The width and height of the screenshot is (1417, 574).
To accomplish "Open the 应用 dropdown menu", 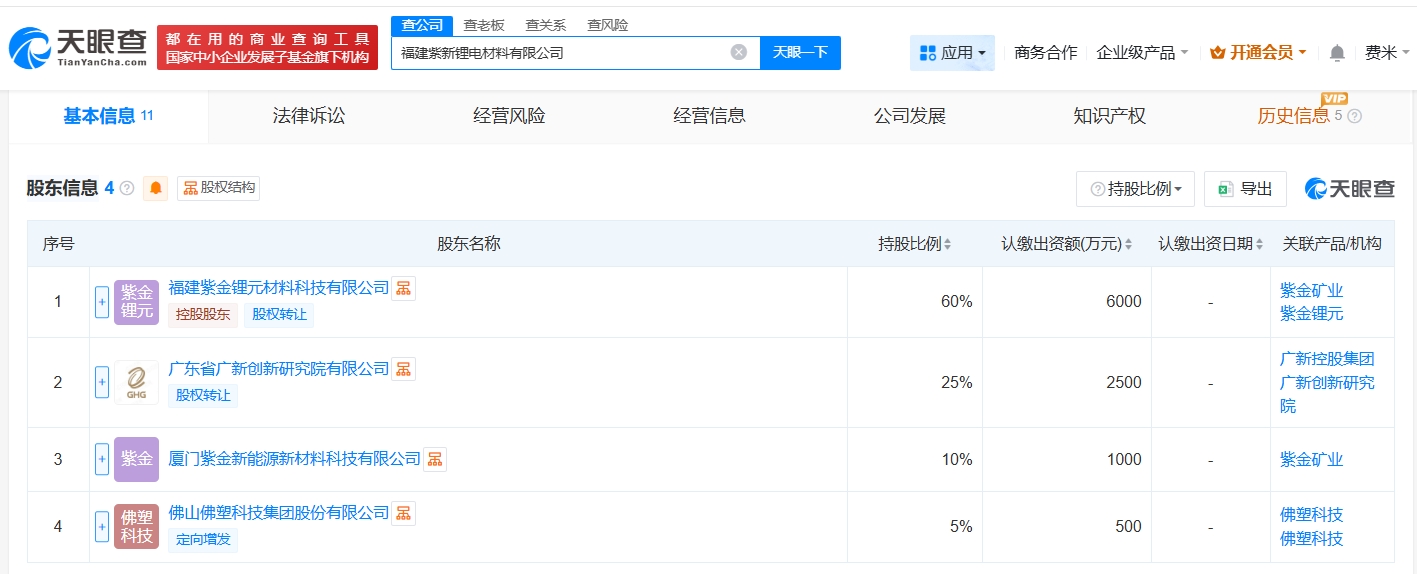I will [x=952, y=53].
